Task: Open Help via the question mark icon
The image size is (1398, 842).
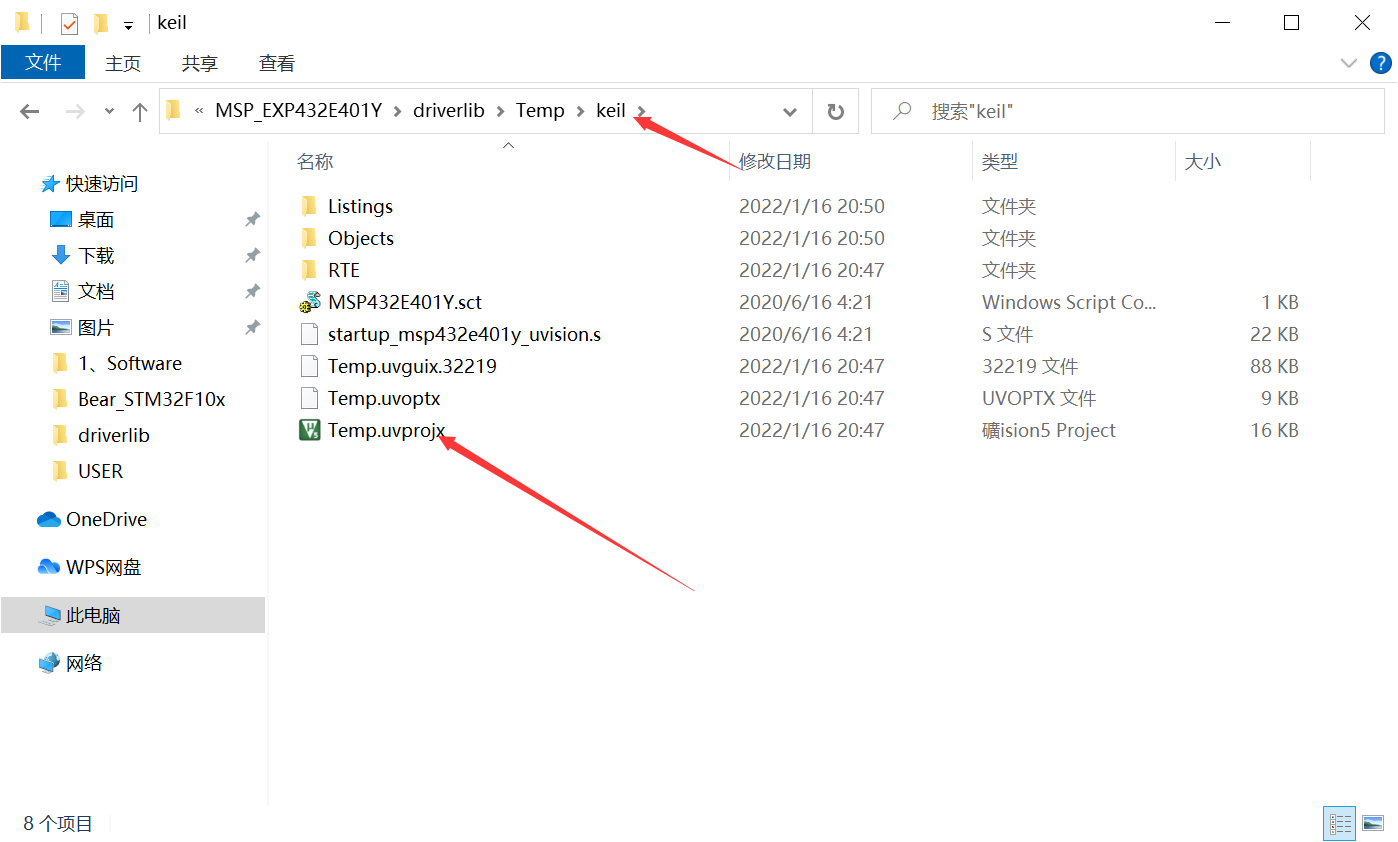Action: pos(1381,62)
